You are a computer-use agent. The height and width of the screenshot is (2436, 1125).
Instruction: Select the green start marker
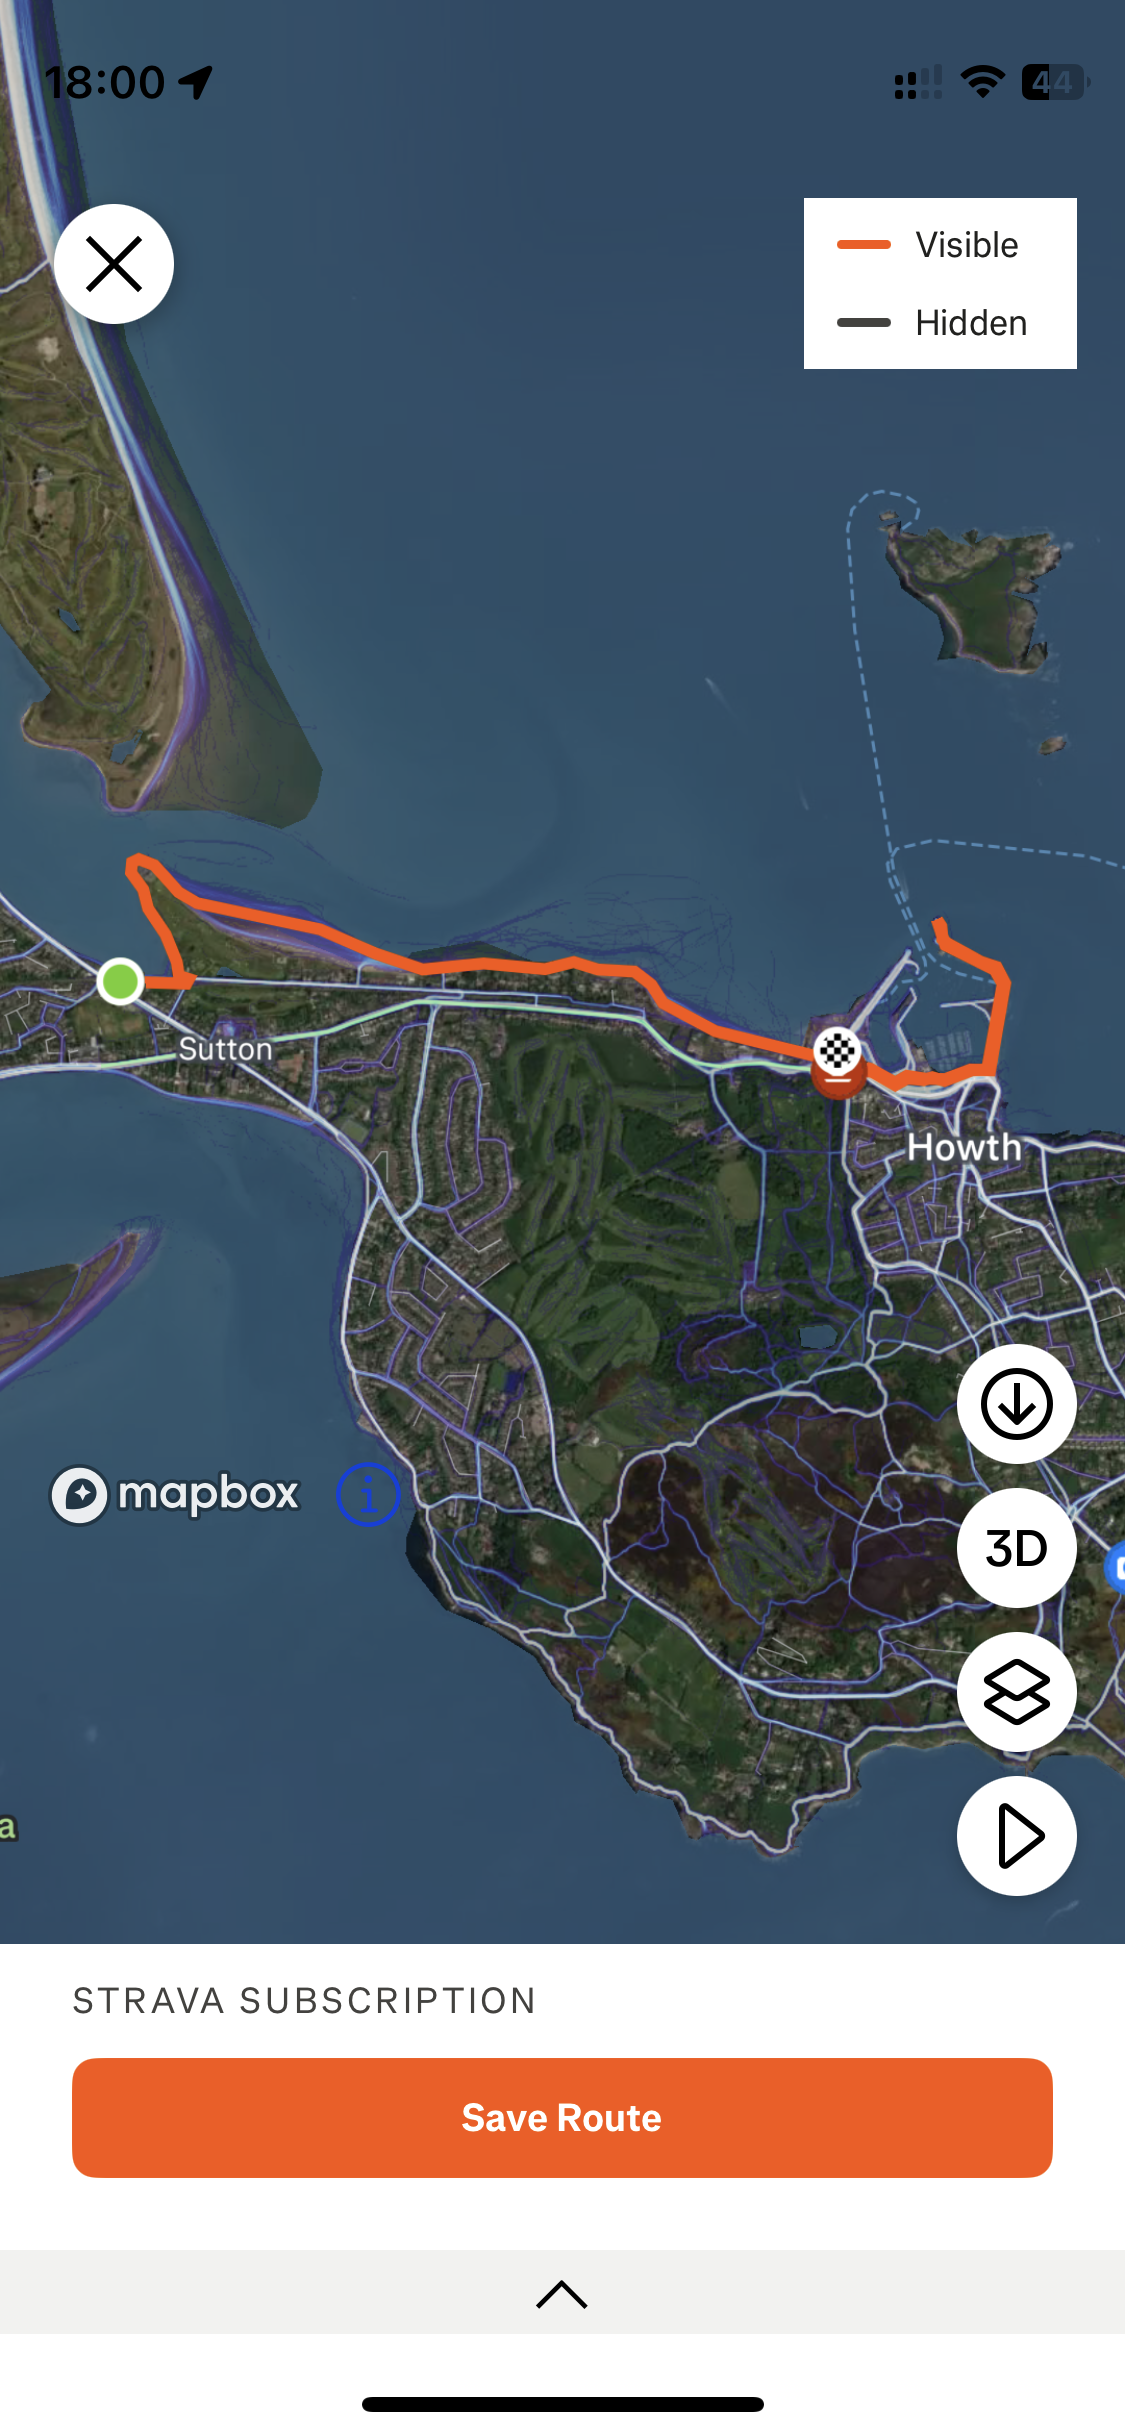121,981
